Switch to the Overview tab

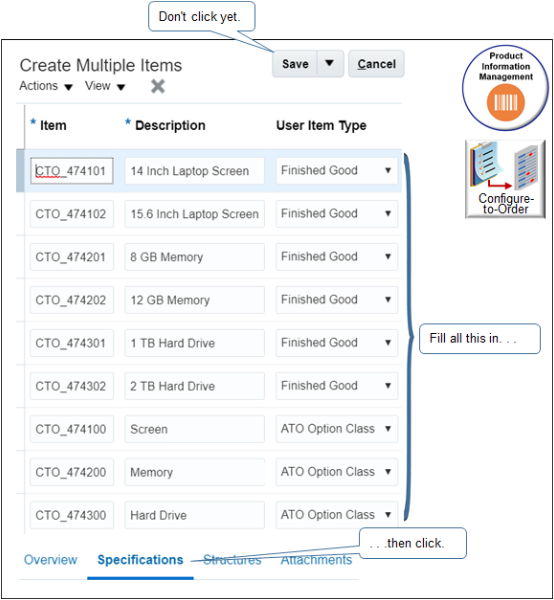[x=51, y=560]
